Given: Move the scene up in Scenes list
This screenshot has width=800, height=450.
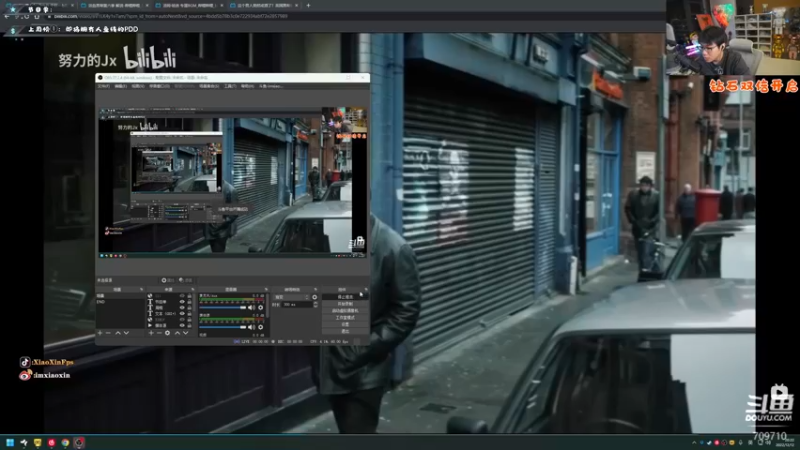Looking at the screenshot, I should click(118, 333).
